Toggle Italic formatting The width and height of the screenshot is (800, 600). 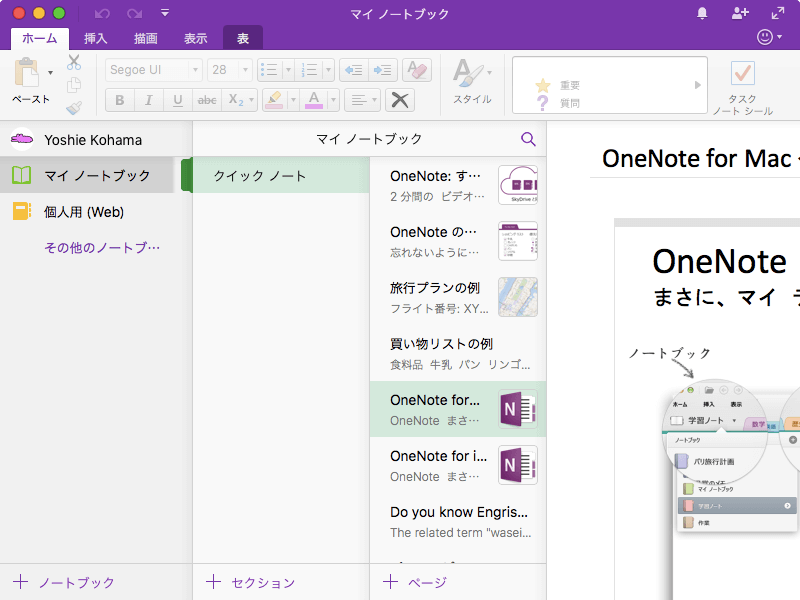pos(148,100)
